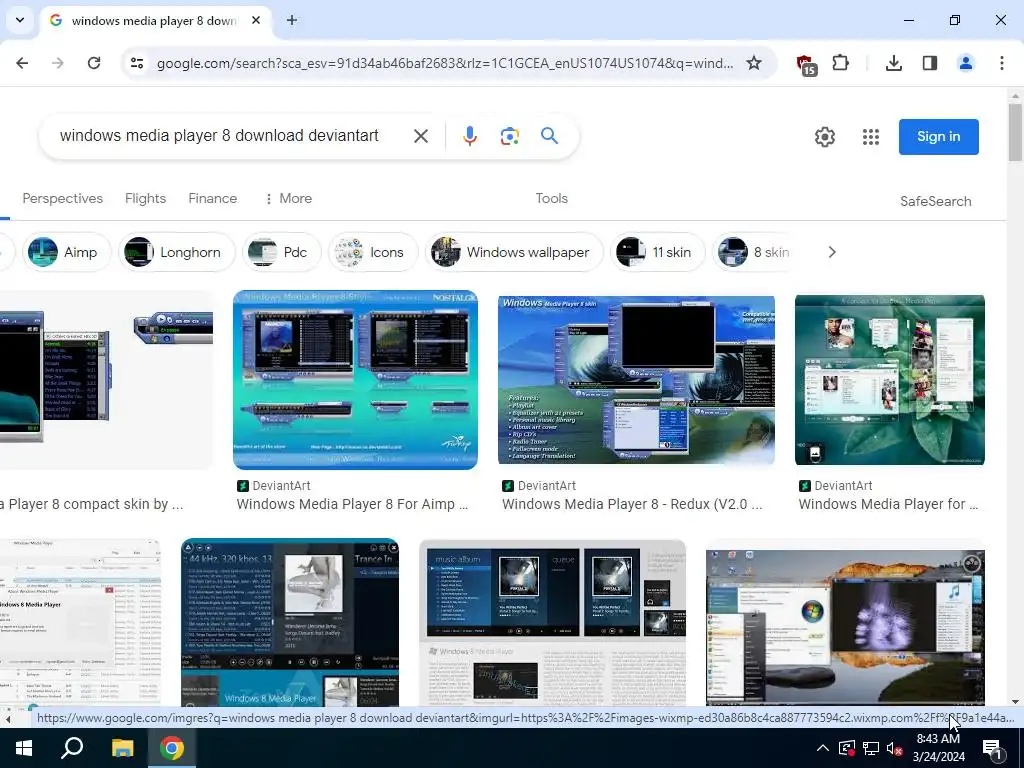Open File Explorer from the taskbar
This screenshot has width=1024, height=768.
(x=122, y=748)
